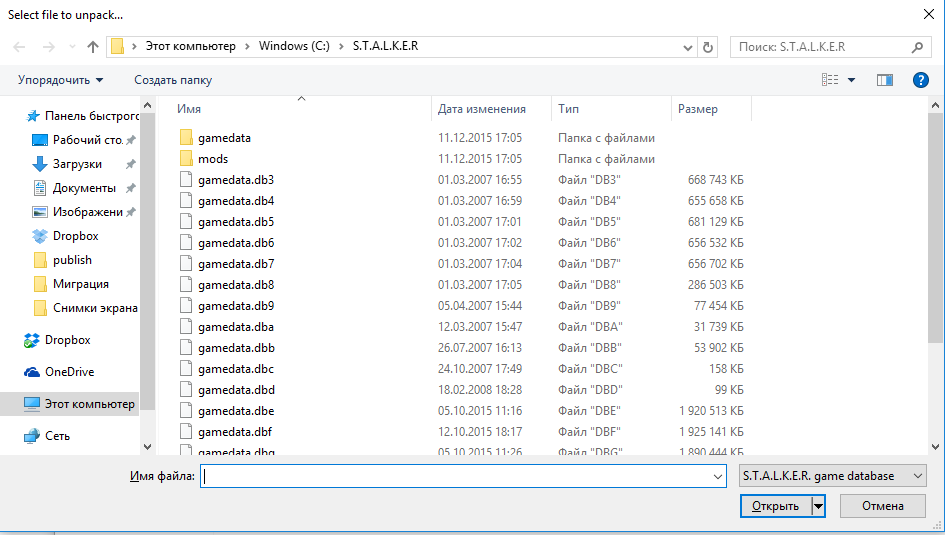
Task: Click date 05.04.2007 15:44
Action: click(x=480, y=306)
